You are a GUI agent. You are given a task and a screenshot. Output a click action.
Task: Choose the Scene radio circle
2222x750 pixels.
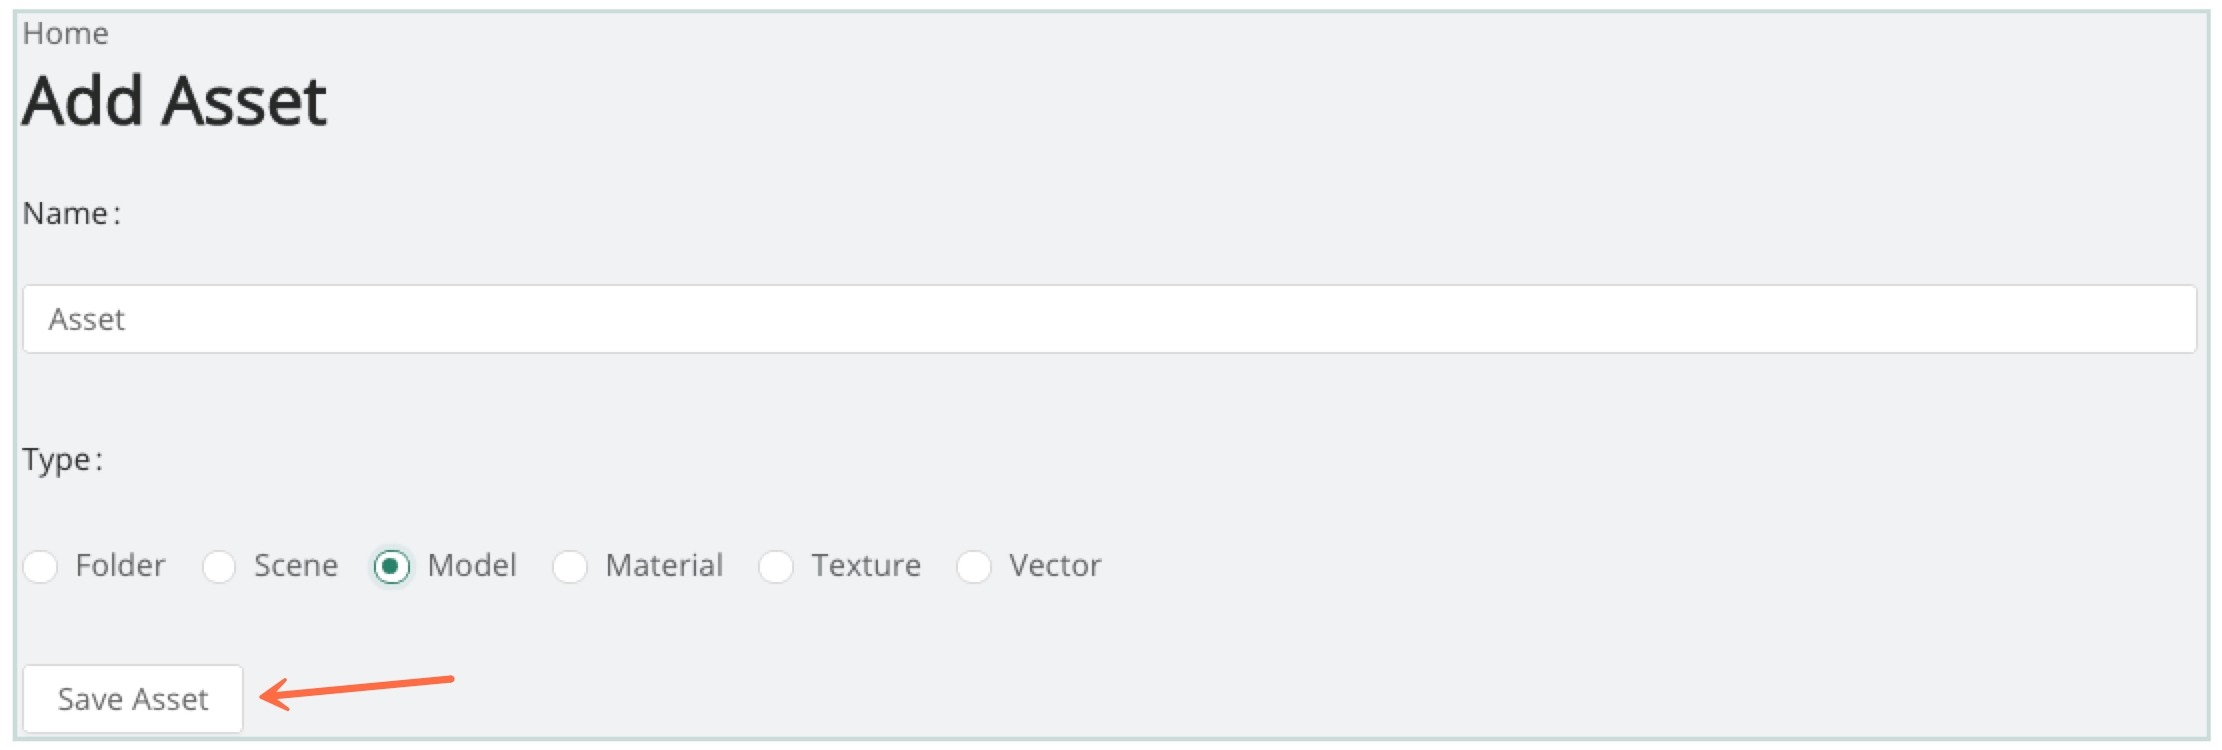coord(219,567)
